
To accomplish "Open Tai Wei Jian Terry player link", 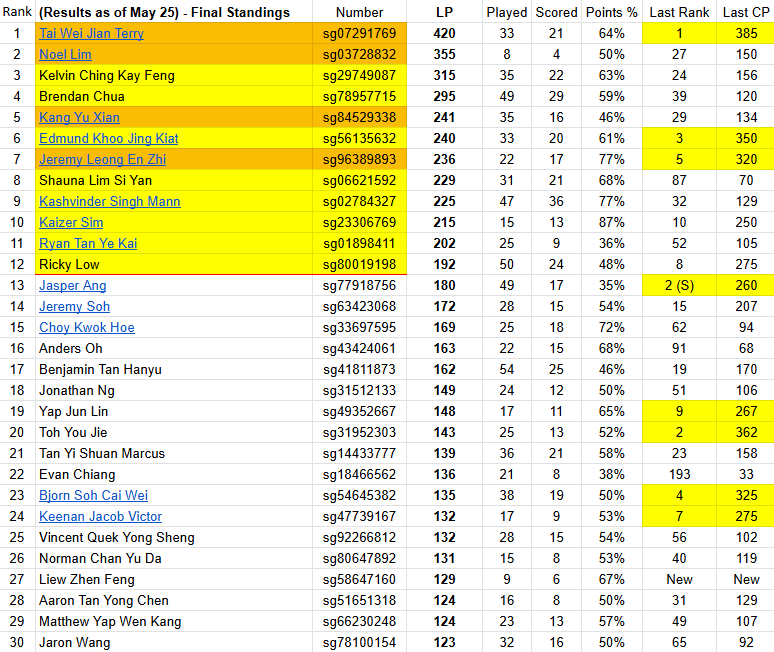I will [x=91, y=34].
